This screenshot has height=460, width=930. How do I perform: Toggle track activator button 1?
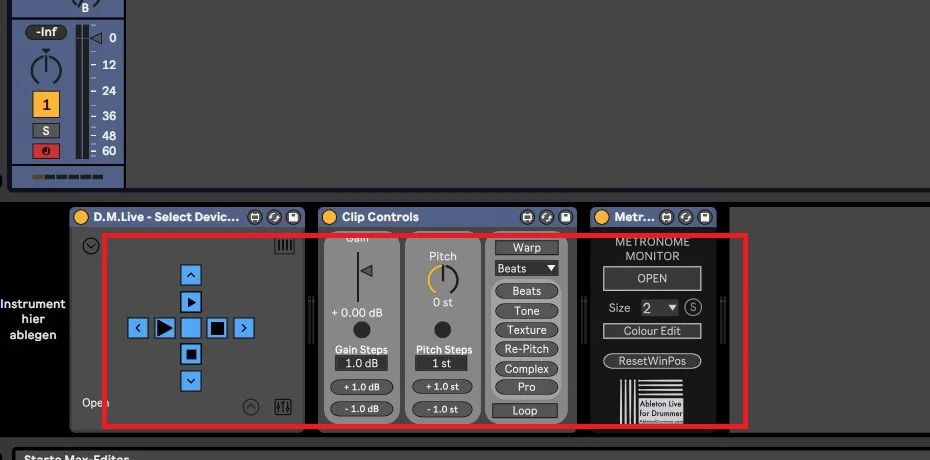click(46, 105)
